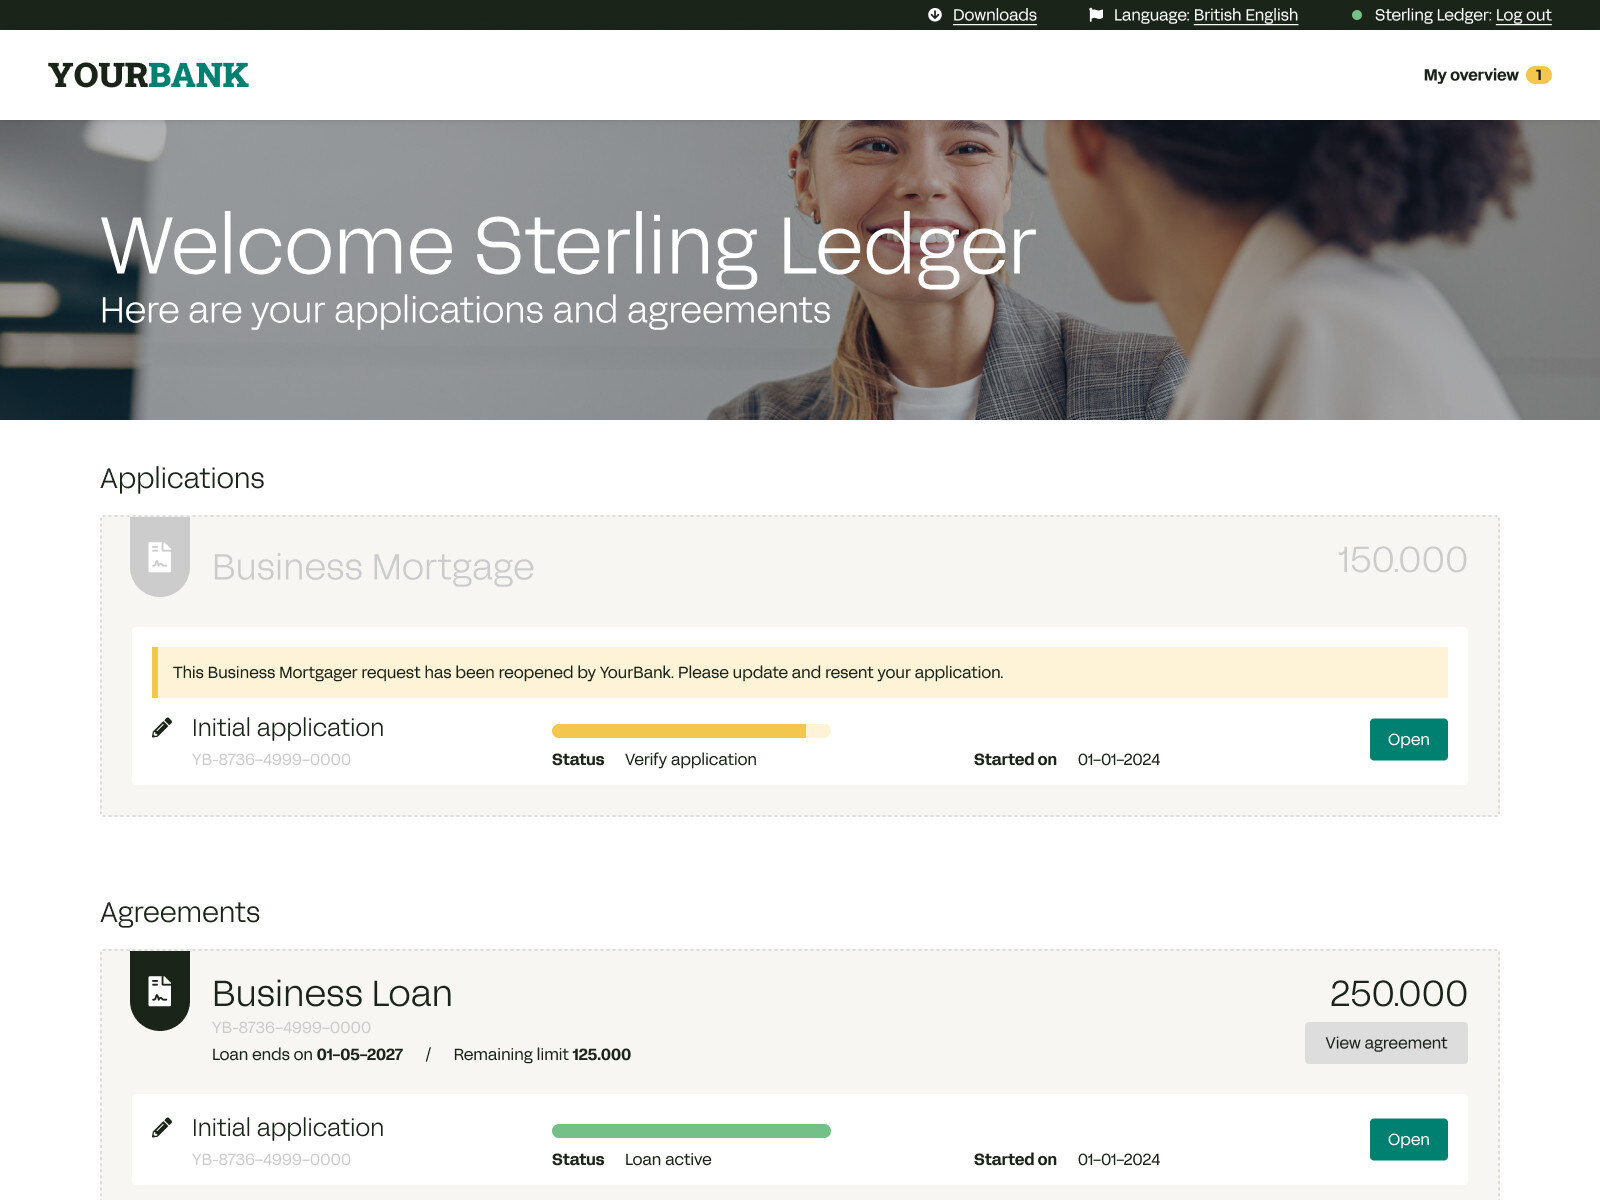Open the My overview menu item

[x=1470, y=75]
